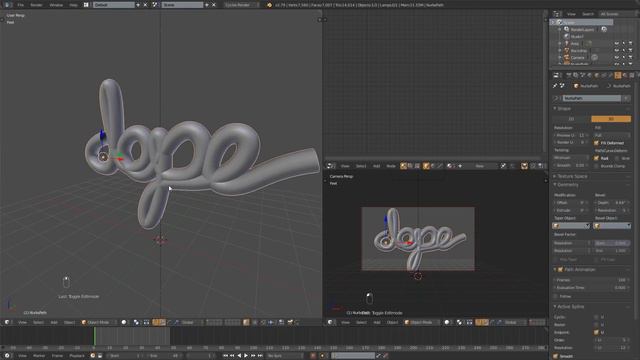The image size is (640, 360).
Task: Open the File menu in top bar
Action: [x=20, y=5]
